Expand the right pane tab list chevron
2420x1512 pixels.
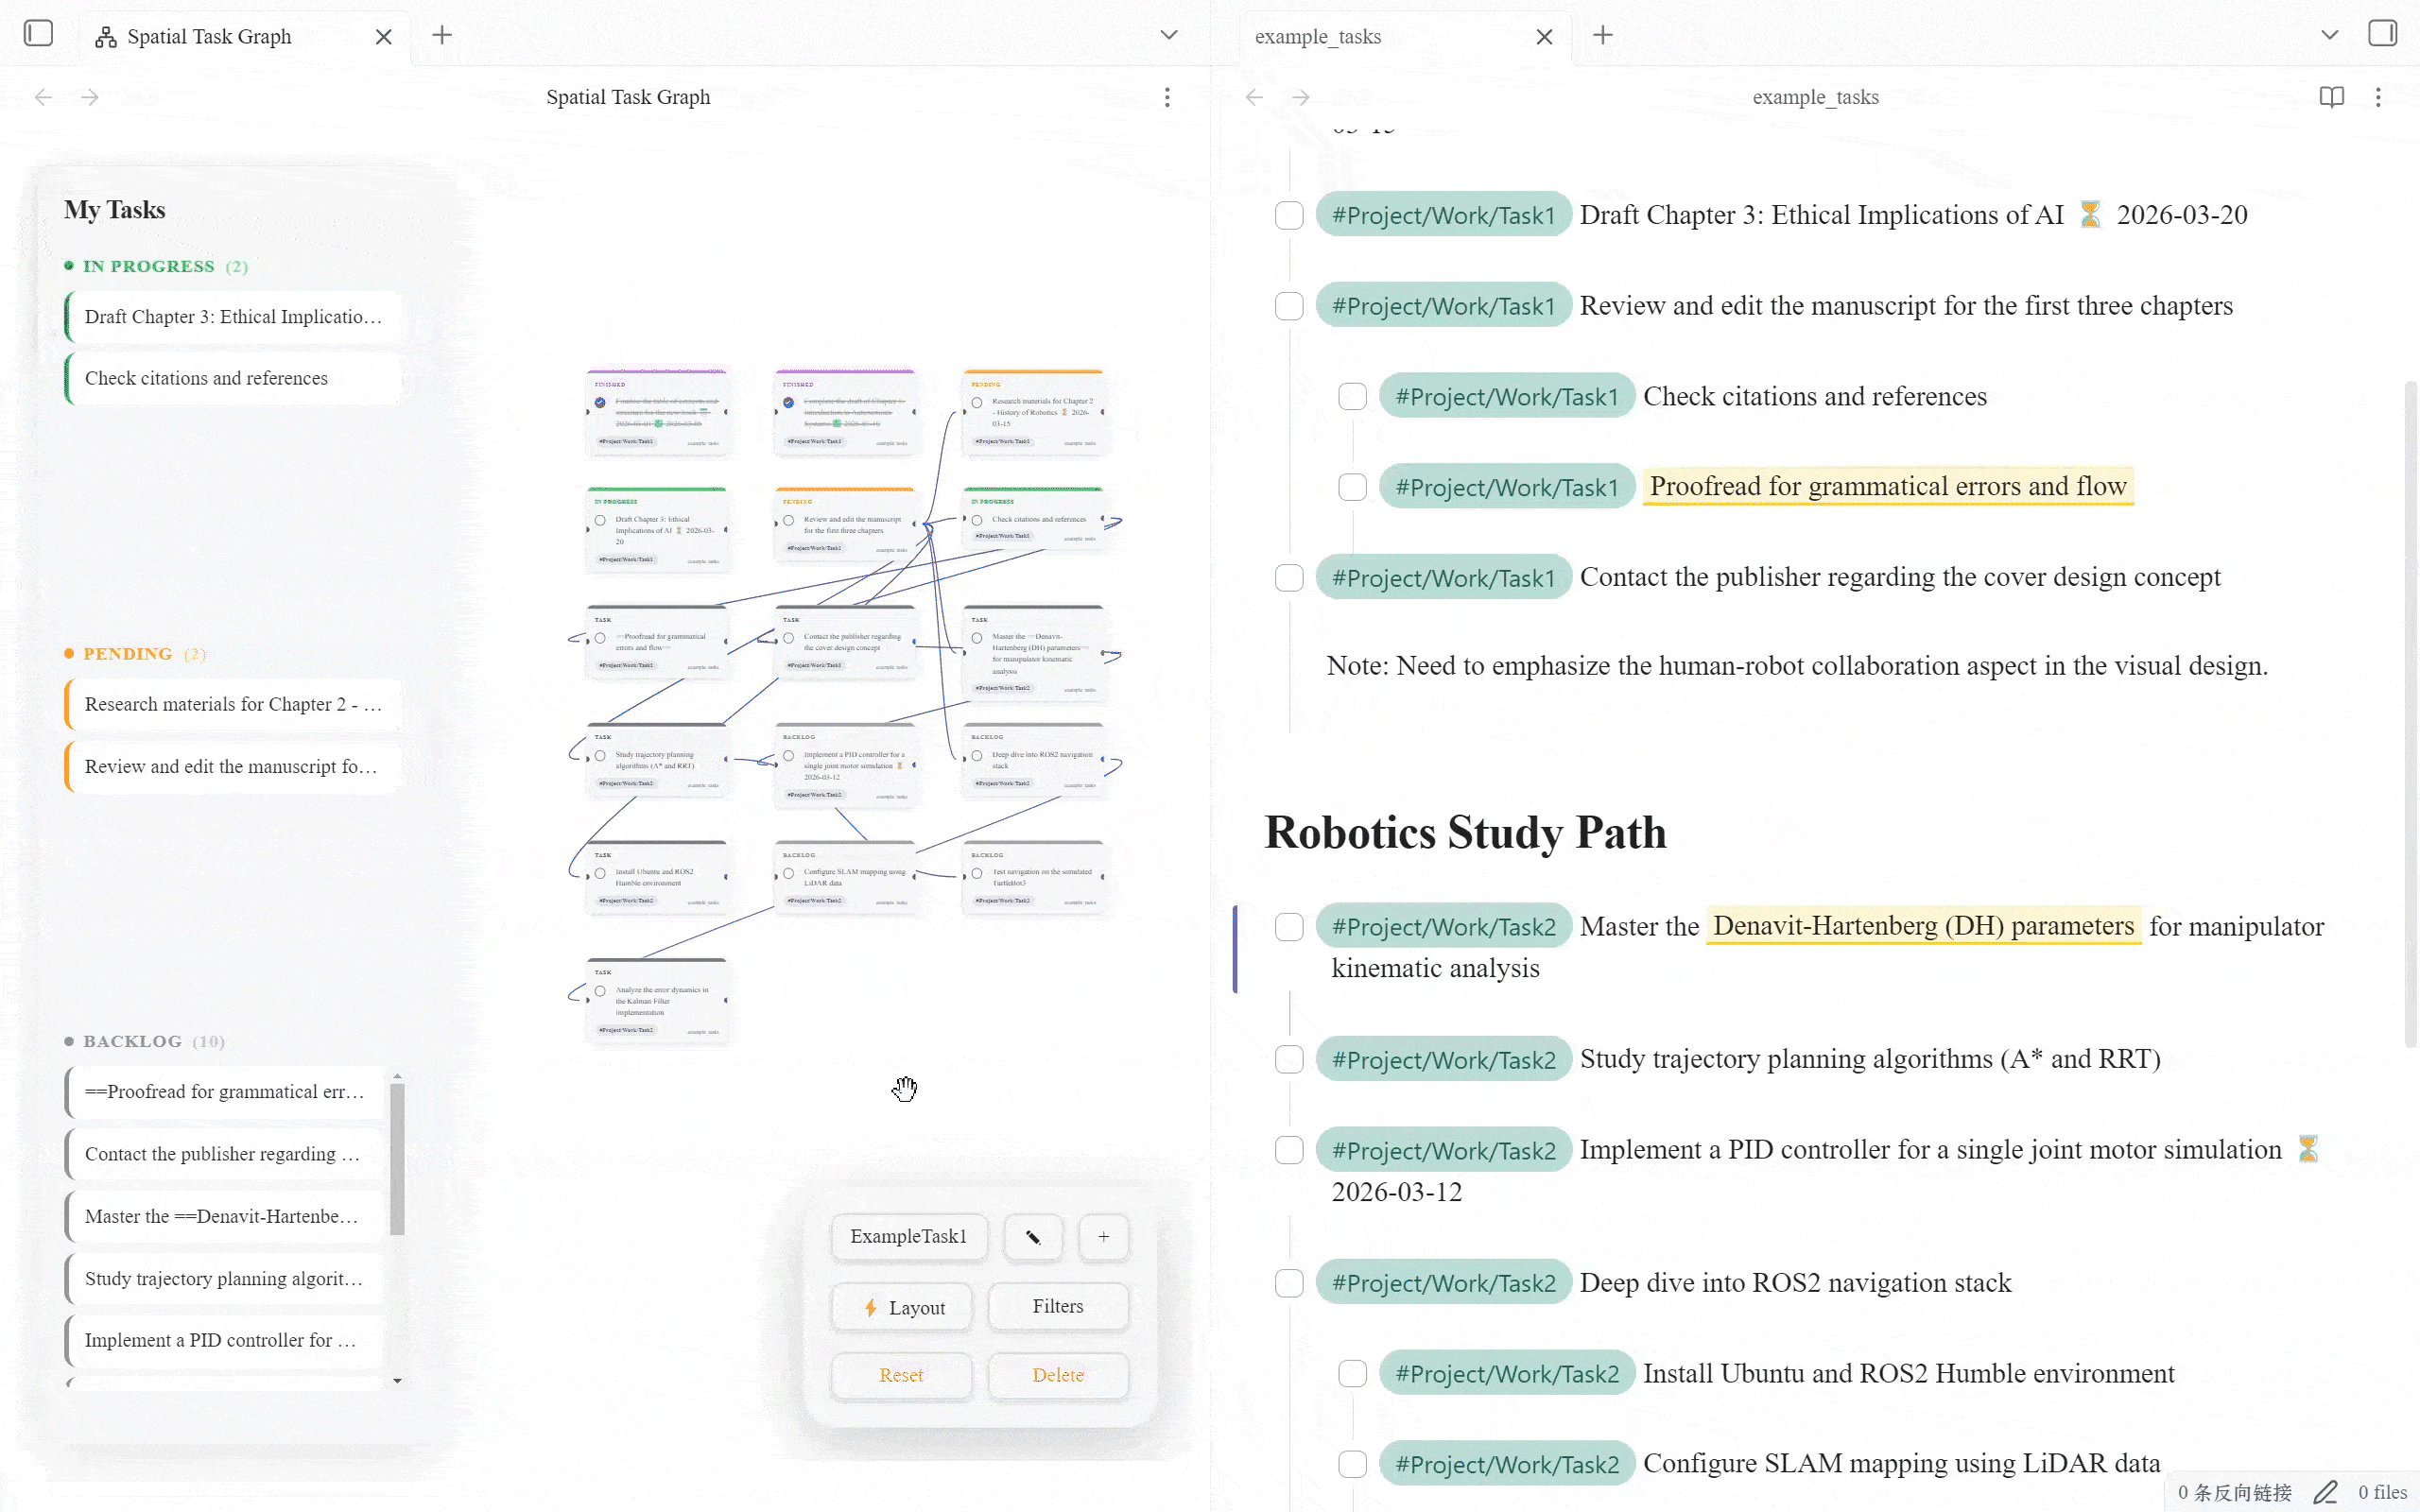pos(2329,35)
